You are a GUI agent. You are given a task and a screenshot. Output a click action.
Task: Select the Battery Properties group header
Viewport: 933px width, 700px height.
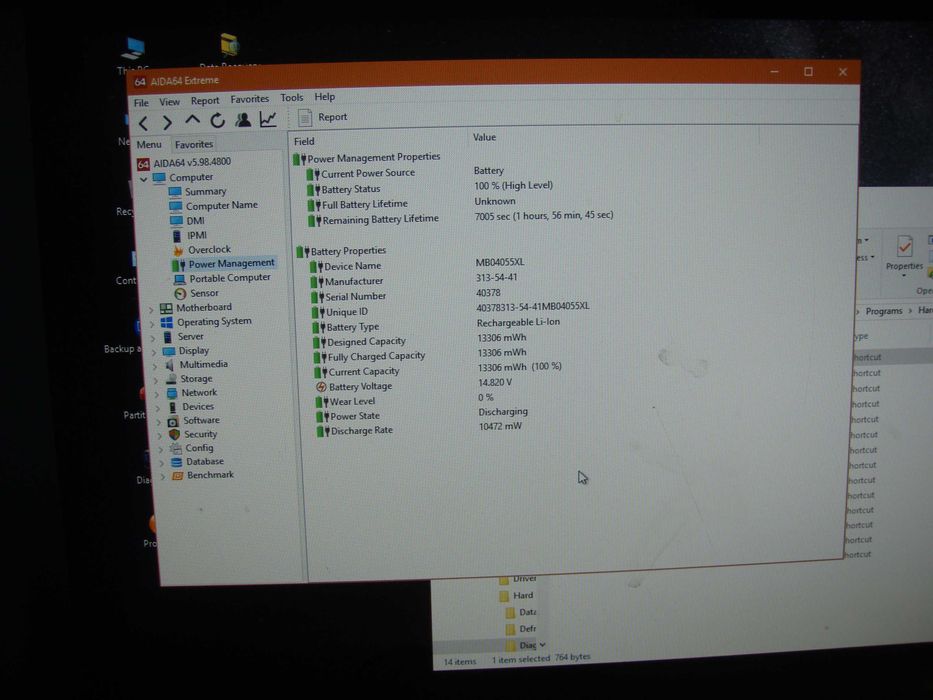(x=342, y=251)
